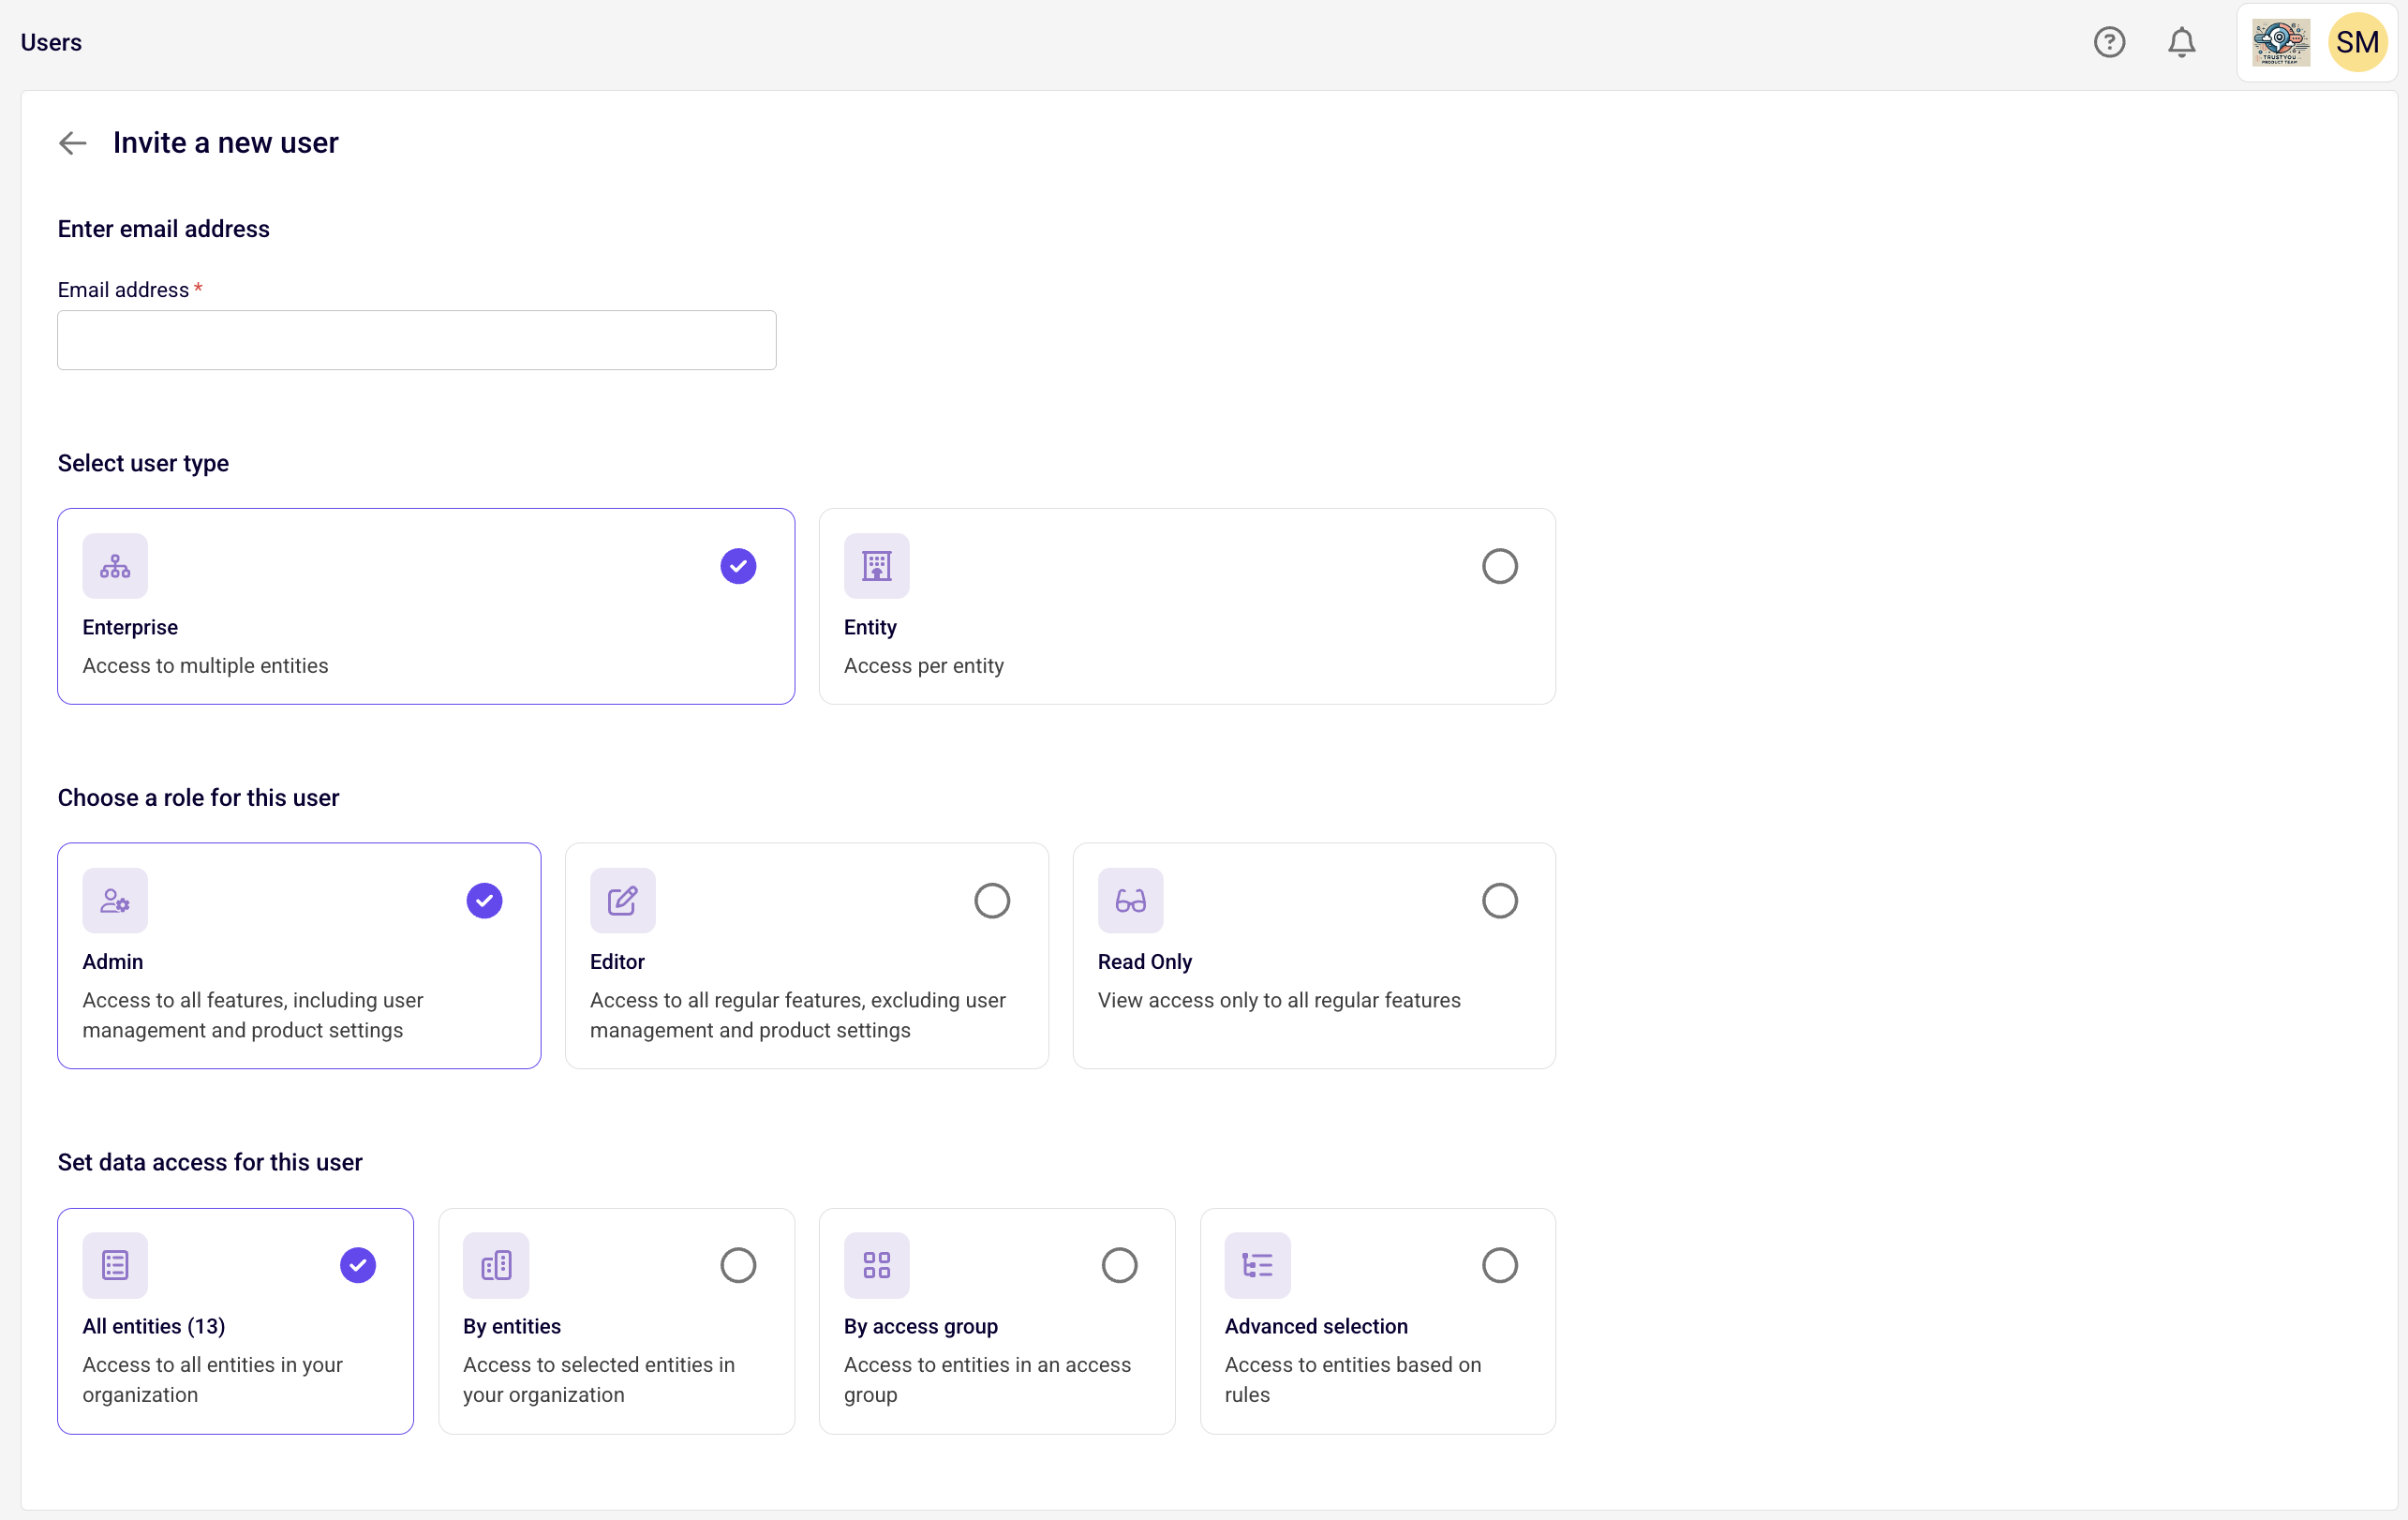Screen dimensions: 2408x1520
Task: Click the By access group grid icon
Action: [876, 1265]
